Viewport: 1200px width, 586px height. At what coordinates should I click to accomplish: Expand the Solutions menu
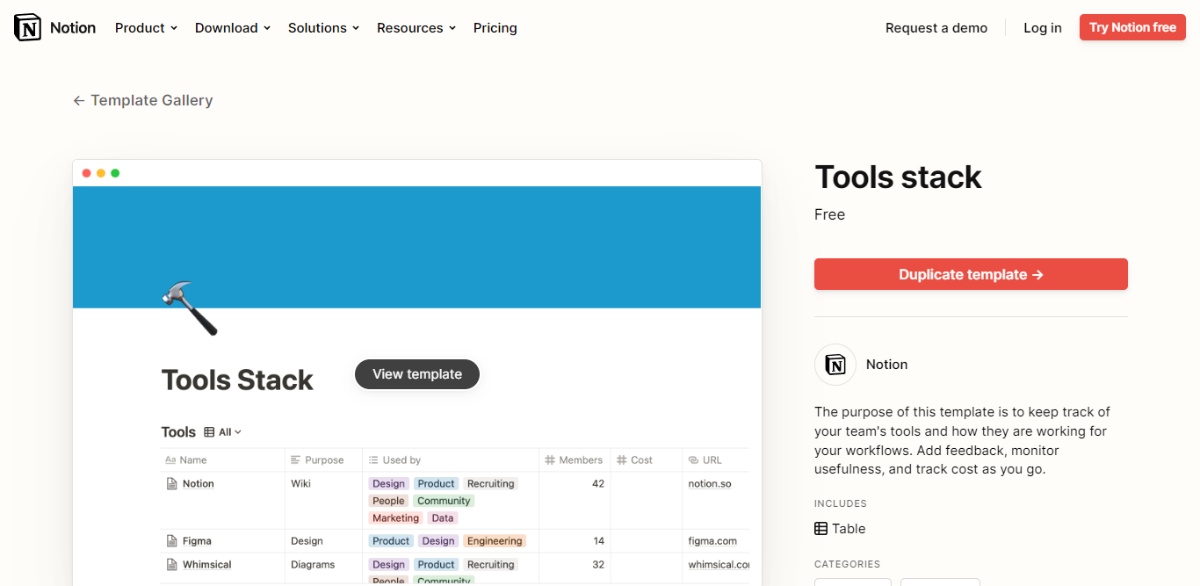[323, 28]
